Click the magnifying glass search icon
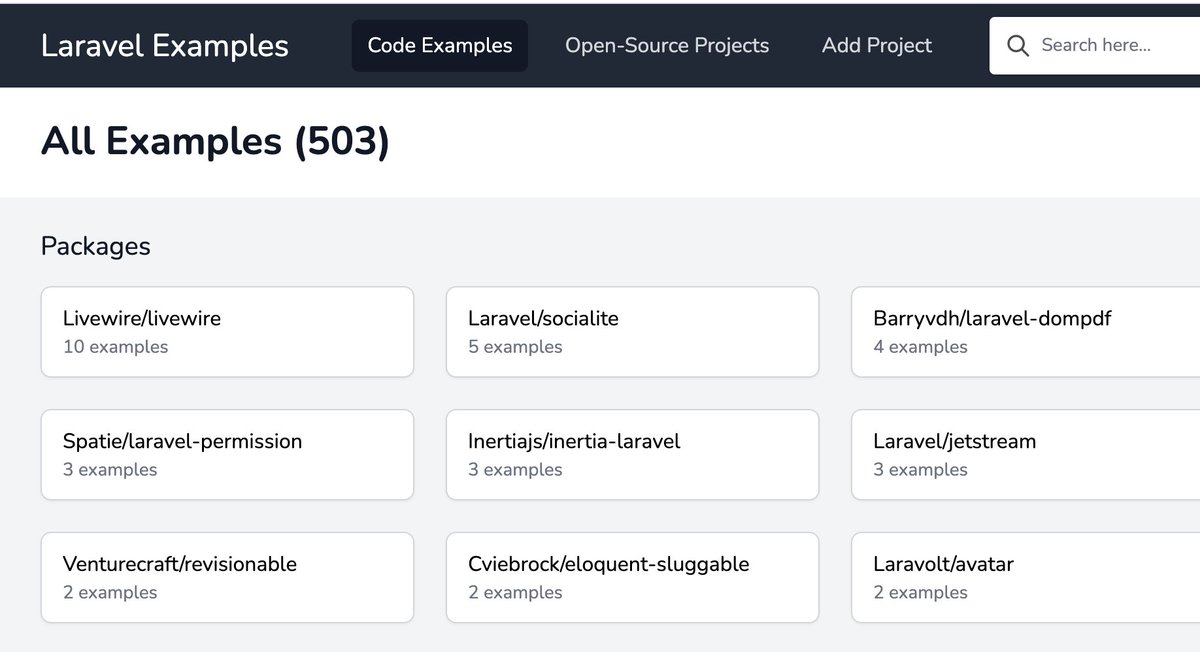 tap(1018, 46)
